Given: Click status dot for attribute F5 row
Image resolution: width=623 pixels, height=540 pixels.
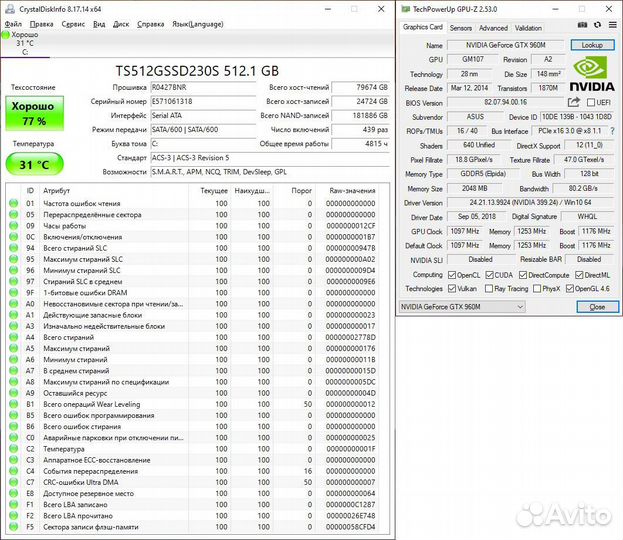Looking at the screenshot, I should (x=14, y=527).
